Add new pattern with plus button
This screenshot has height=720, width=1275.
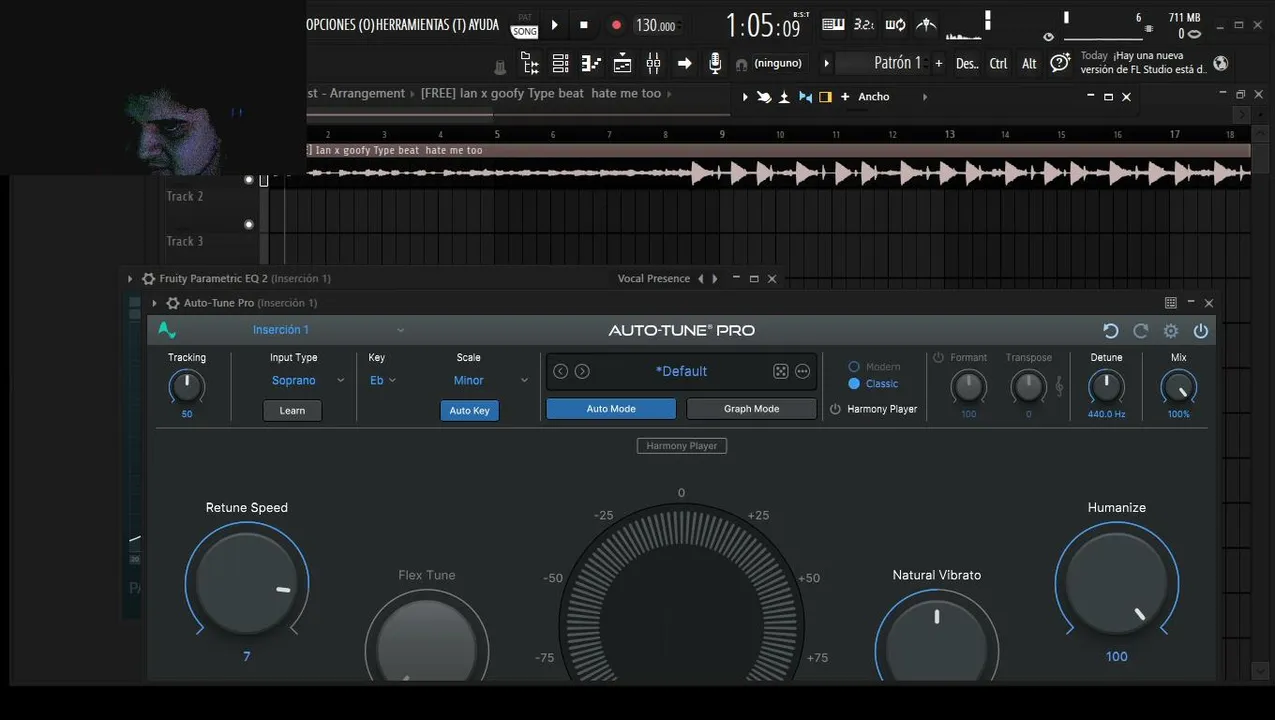click(939, 63)
